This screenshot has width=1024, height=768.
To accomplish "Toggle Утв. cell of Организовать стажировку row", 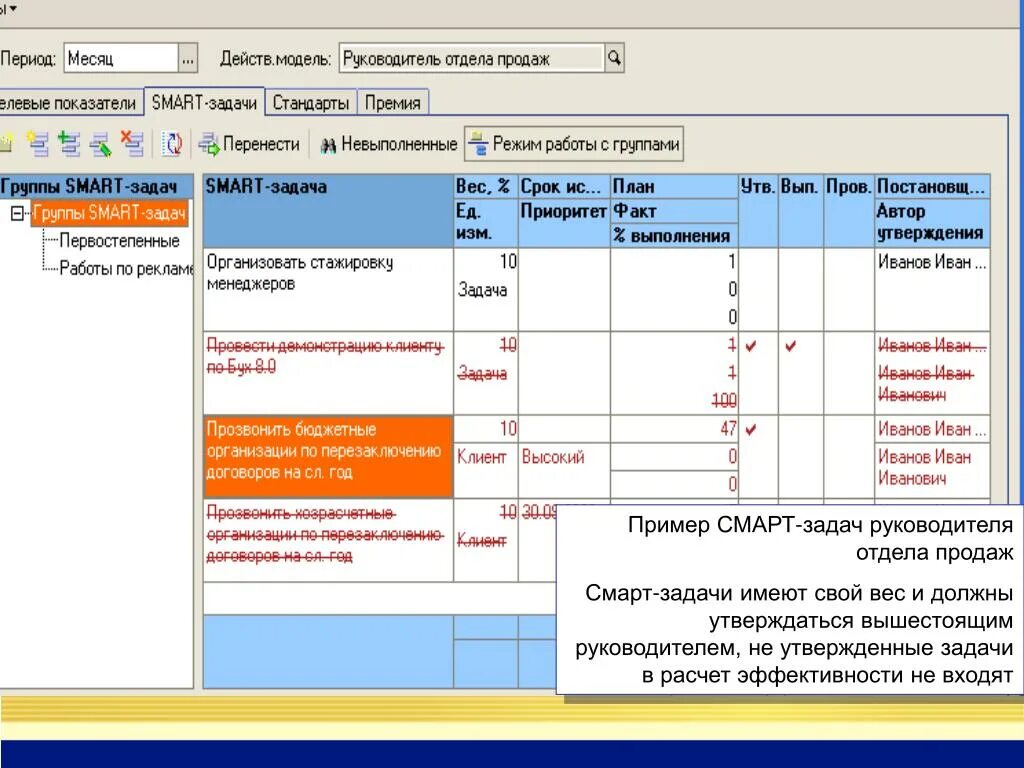I will coord(758,289).
